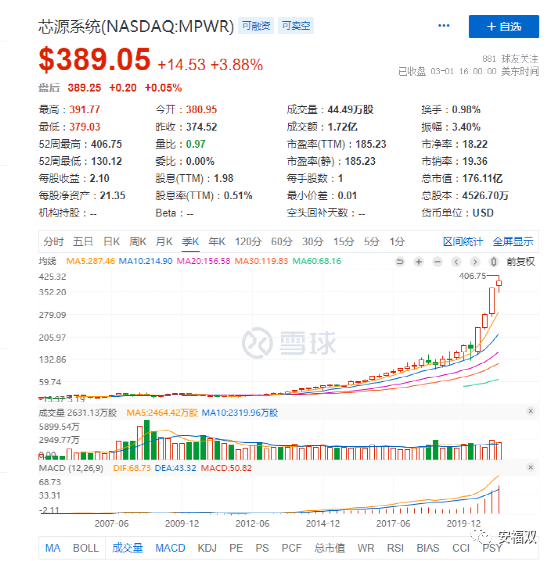Toggle the MACD indicator at bottom
Screen dimensions: 554x561
pos(170,548)
